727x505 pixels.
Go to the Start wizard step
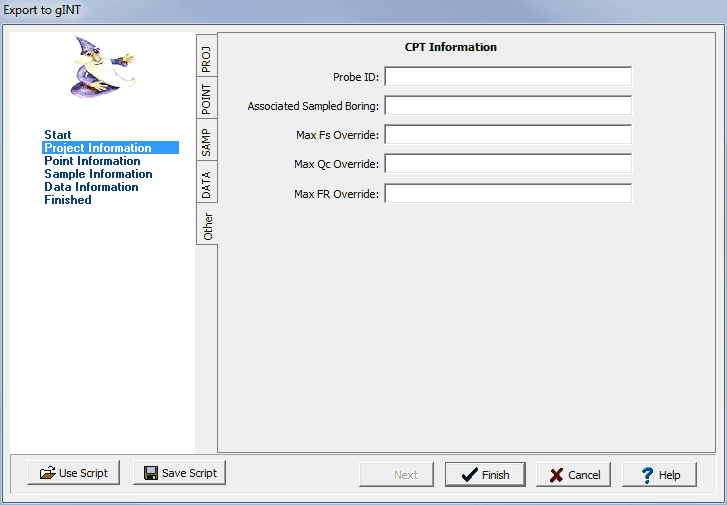58,135
